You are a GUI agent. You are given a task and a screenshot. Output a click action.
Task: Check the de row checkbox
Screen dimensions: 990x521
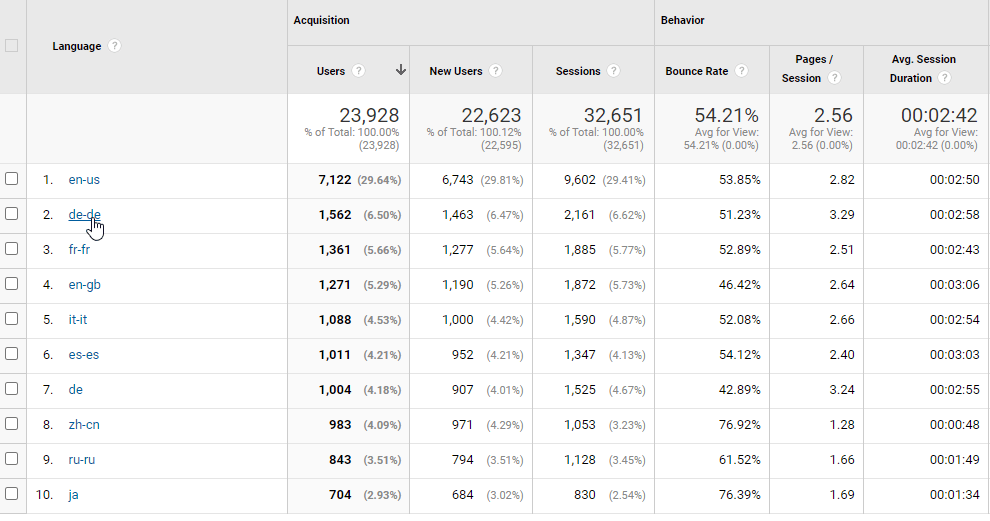pos(11,389)
